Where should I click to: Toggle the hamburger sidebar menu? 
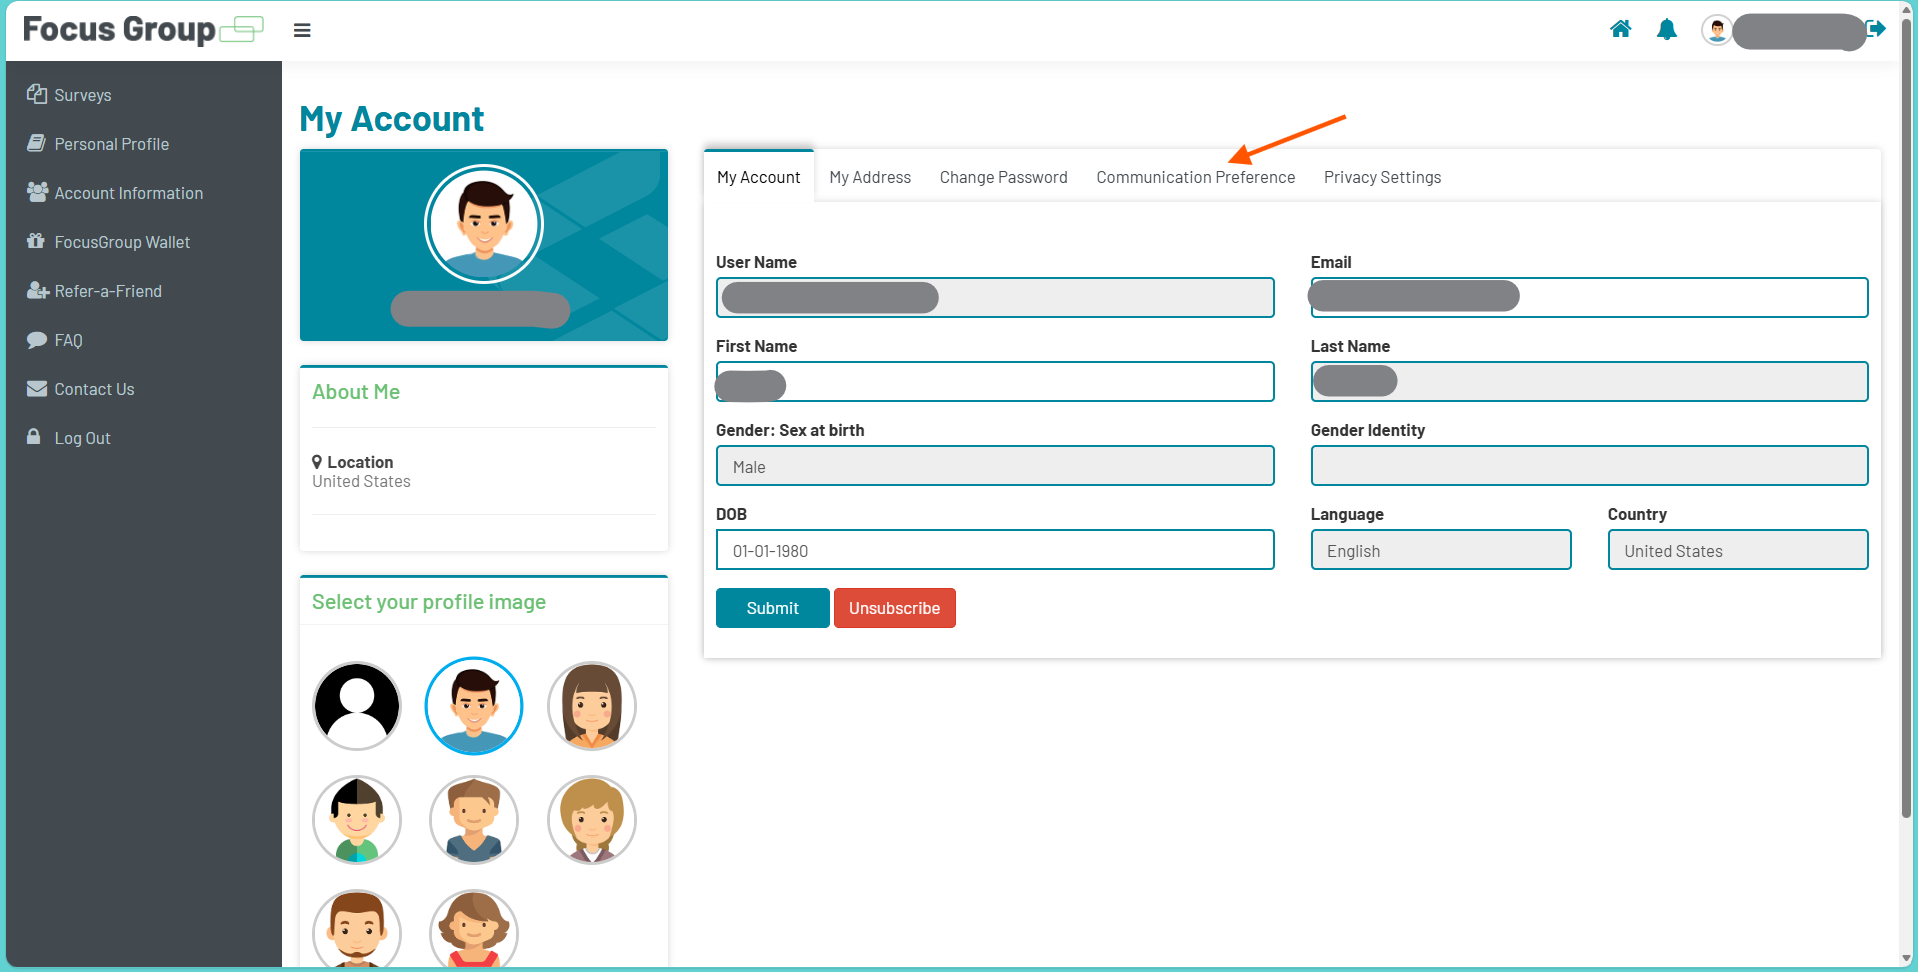pos(302,30)
